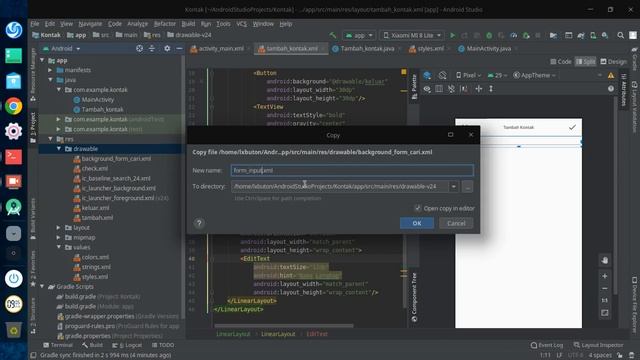Click OK in Copy dialog
This screenshot has width=640, height=360.
pyautogui.click(x=417, y=223)
